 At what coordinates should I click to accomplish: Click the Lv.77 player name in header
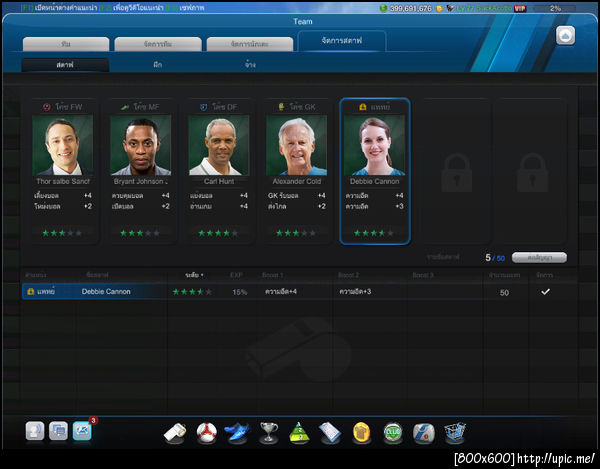[x=484, y=8]
